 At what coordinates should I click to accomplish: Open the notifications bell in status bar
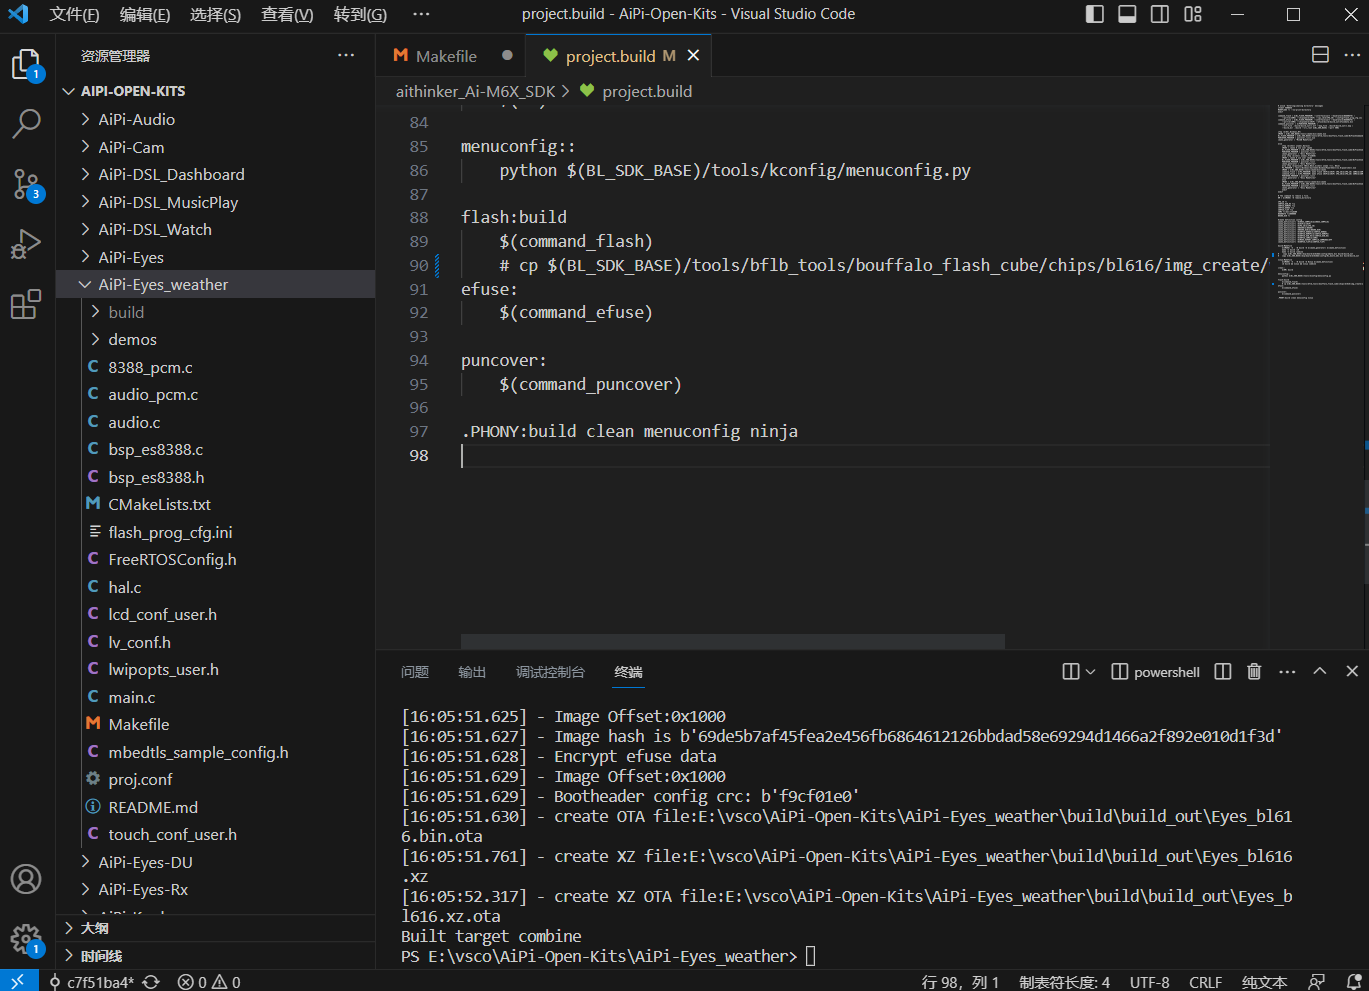(x=1354, y=982)
